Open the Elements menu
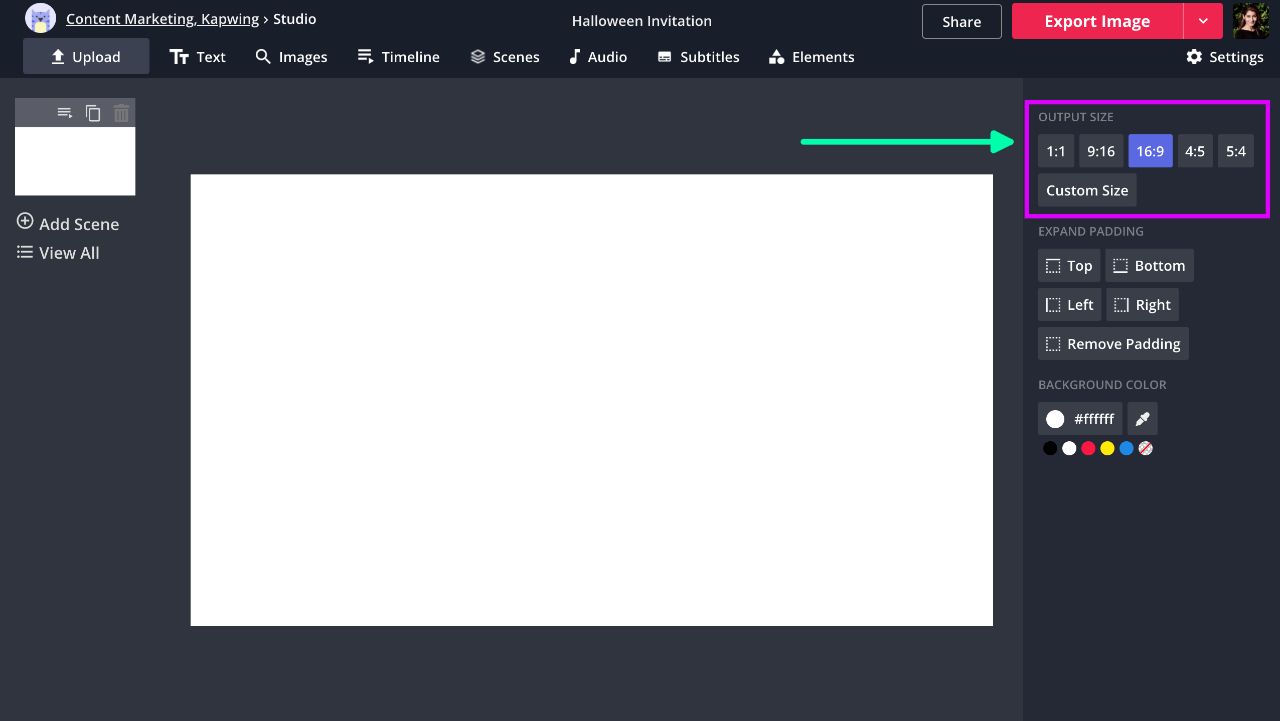This screenshot has width=1280, height=721. click(811, 57)
